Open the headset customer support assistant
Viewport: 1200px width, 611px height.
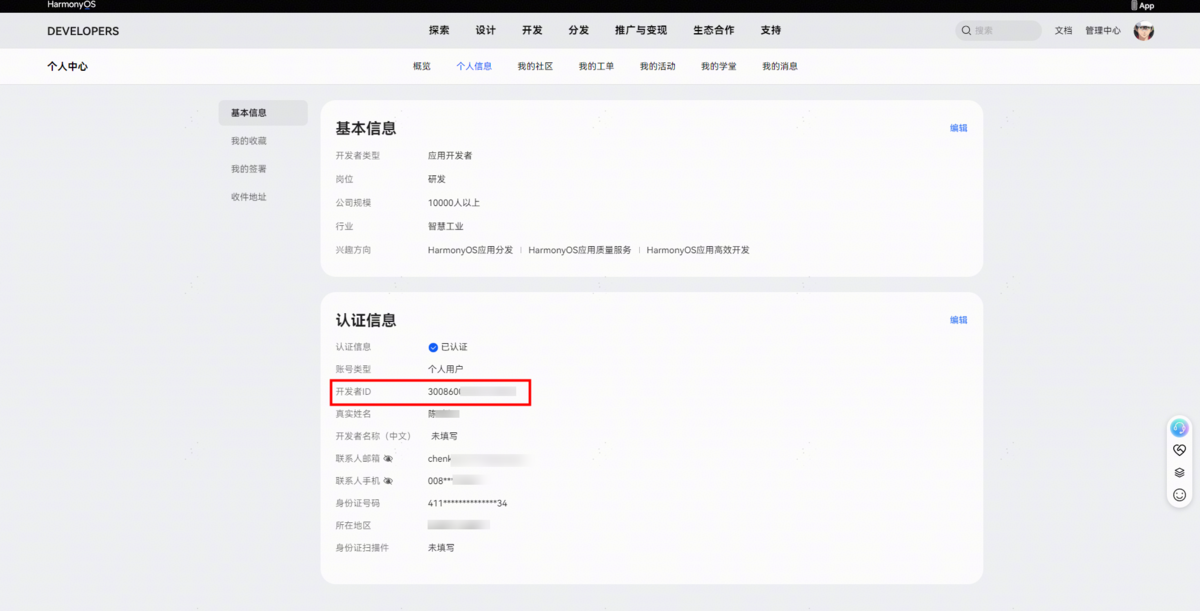click(1179, 428)
